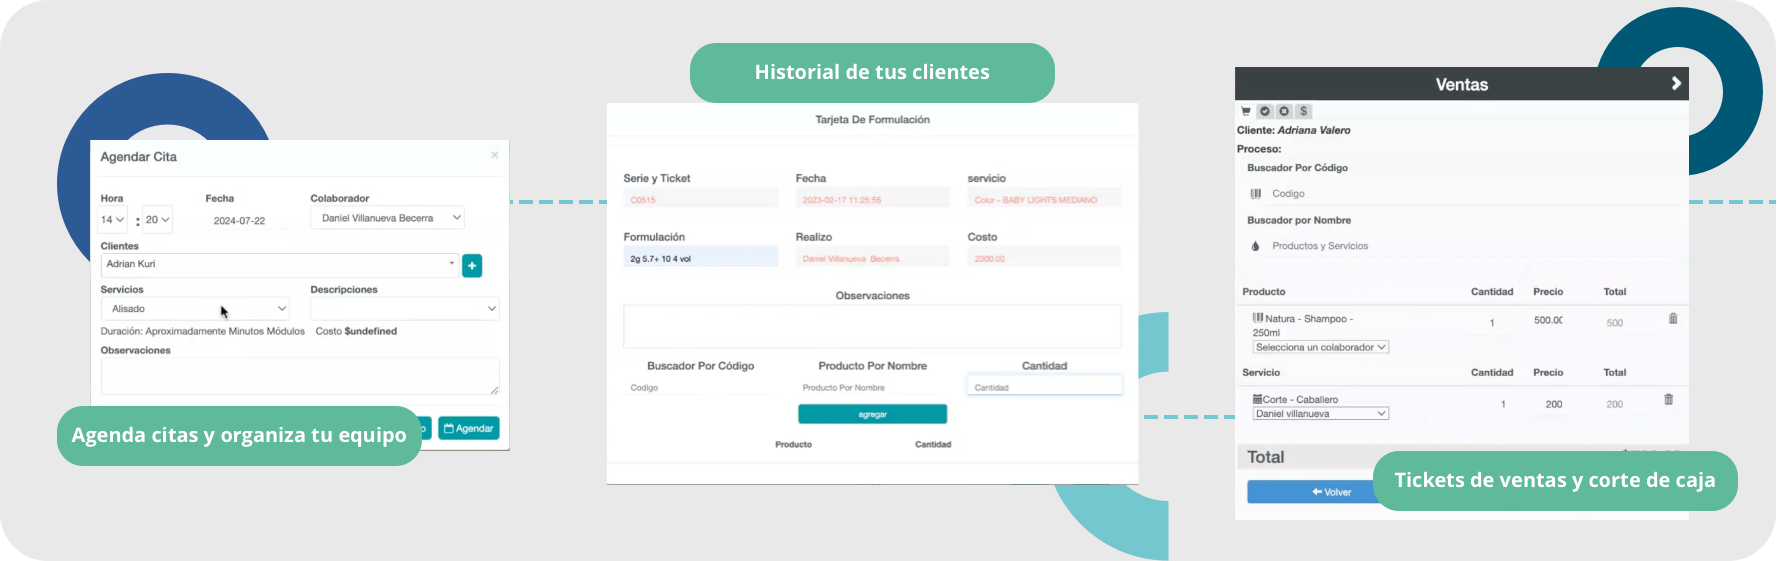Click the second round icon before the dollar
The image size is (1777, 561).
point(1284,111)
